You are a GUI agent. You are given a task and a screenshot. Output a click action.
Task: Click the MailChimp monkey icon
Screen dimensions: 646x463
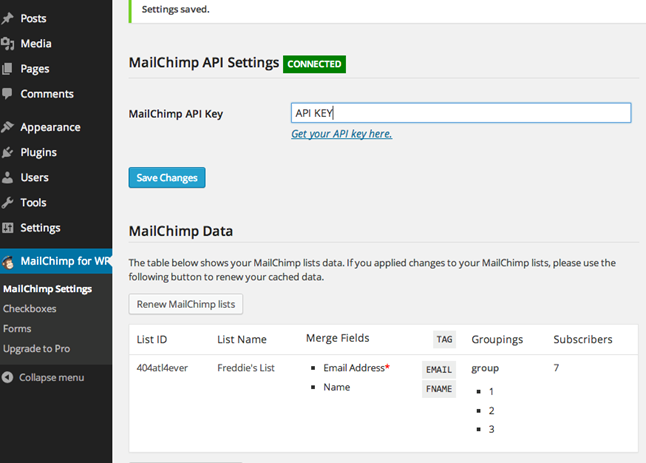[8, 262]
